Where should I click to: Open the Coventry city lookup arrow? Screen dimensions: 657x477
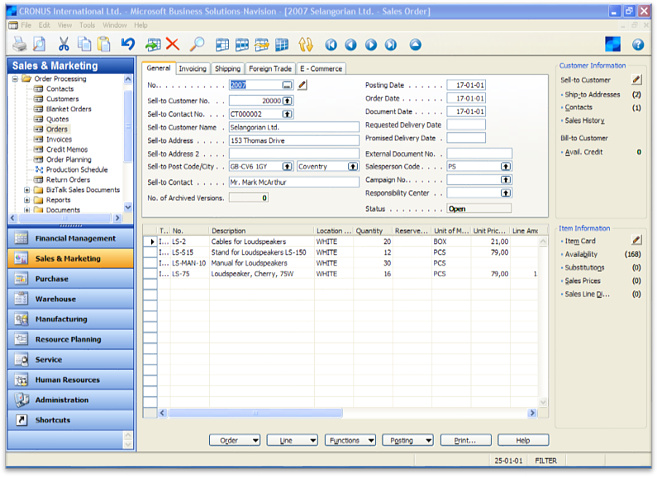(353, 166)
